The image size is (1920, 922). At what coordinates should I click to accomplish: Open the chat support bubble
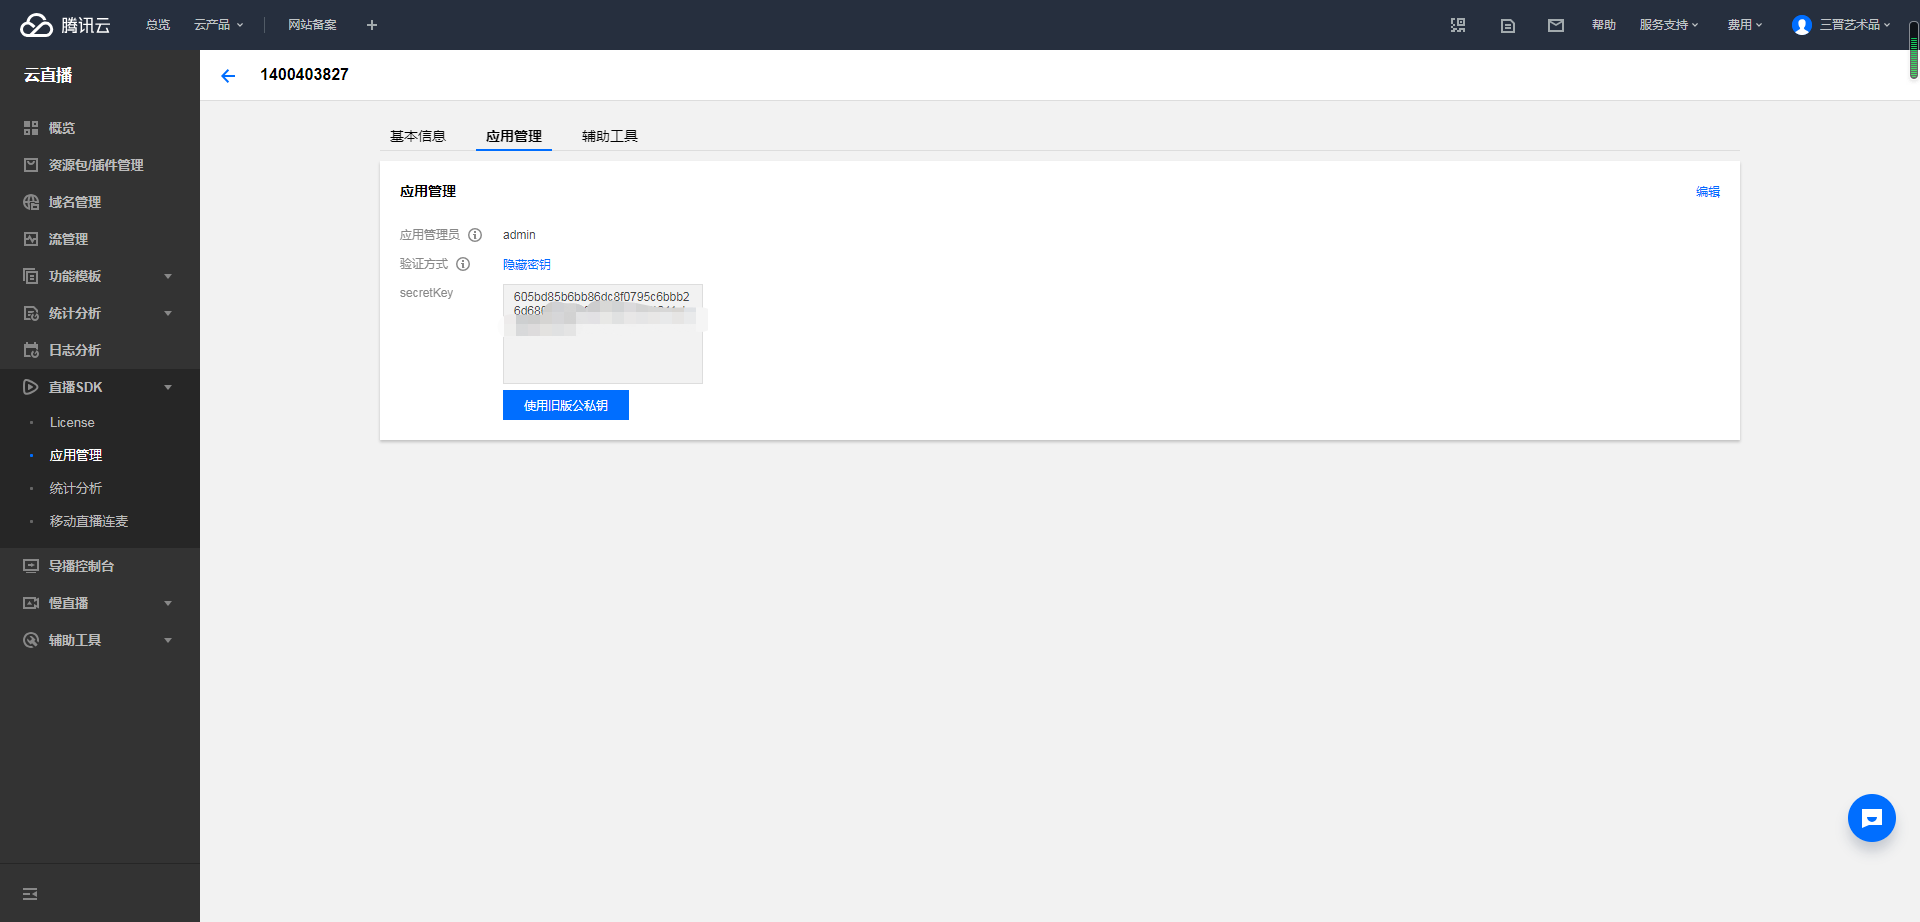(1872, 818)
